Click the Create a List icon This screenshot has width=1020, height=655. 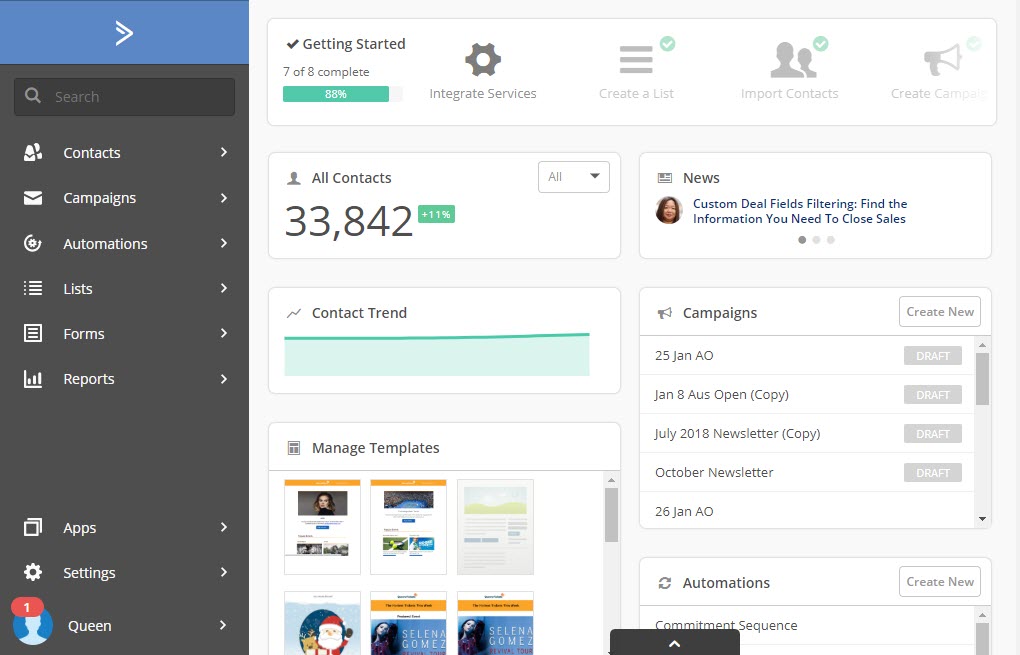pos(636,60)
